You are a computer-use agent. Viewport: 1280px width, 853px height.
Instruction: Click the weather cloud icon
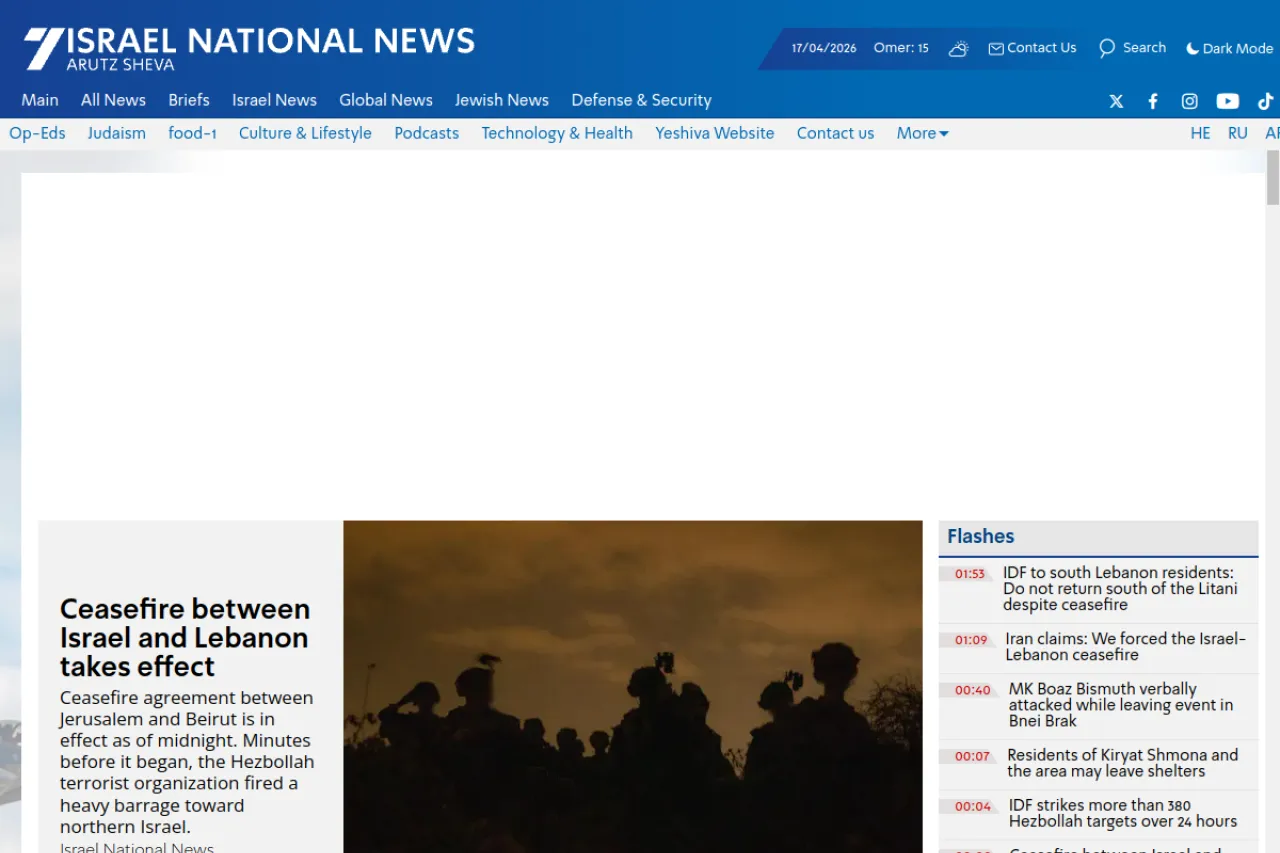958,48
